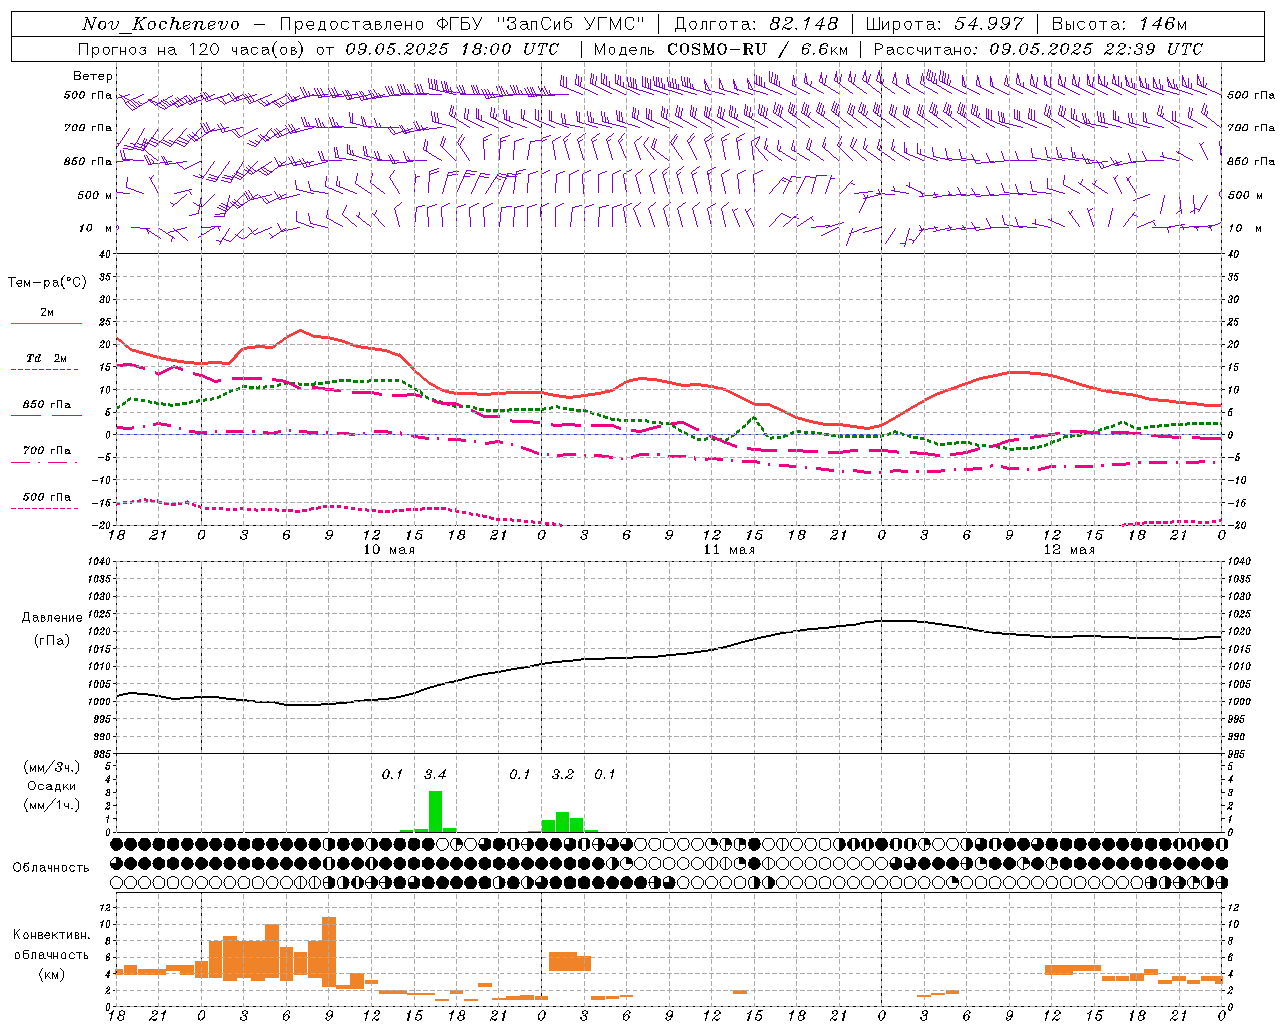Click the "(мм/3ч.)" precipitation unit label
Screen dimensions: 1280x1024
52,767
